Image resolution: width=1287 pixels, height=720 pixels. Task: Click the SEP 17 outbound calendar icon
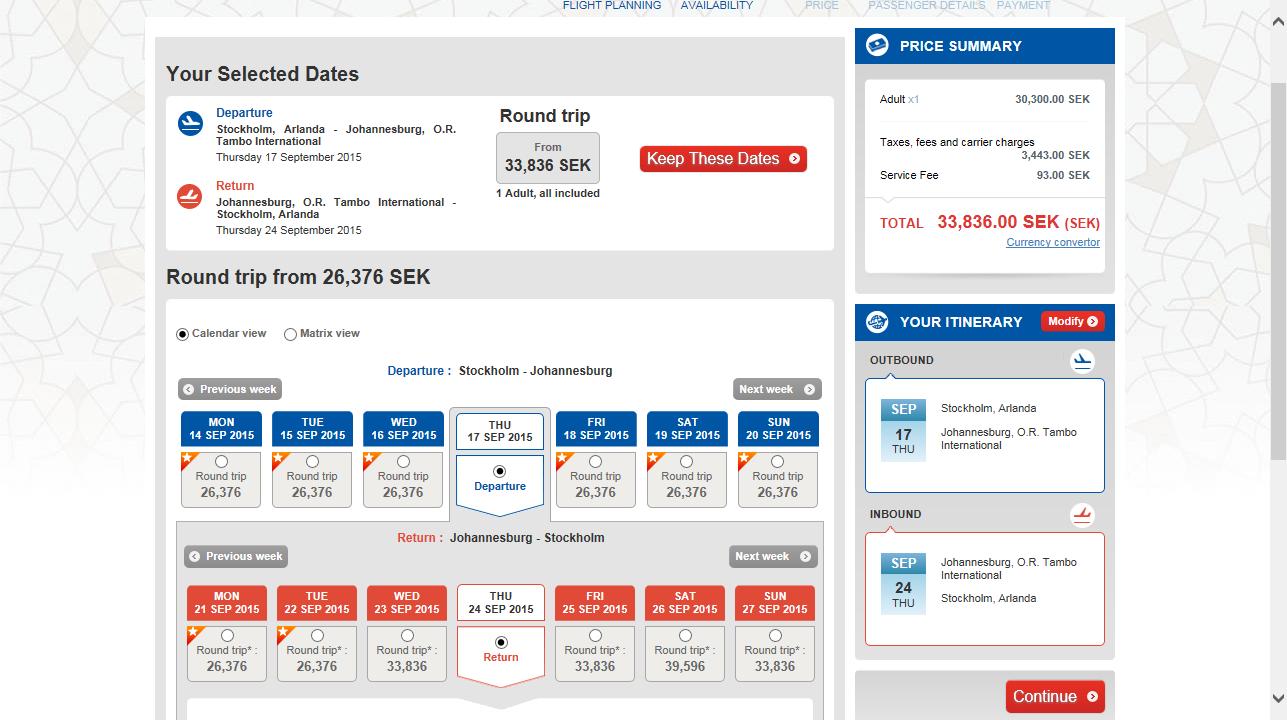tap(903, 429)
